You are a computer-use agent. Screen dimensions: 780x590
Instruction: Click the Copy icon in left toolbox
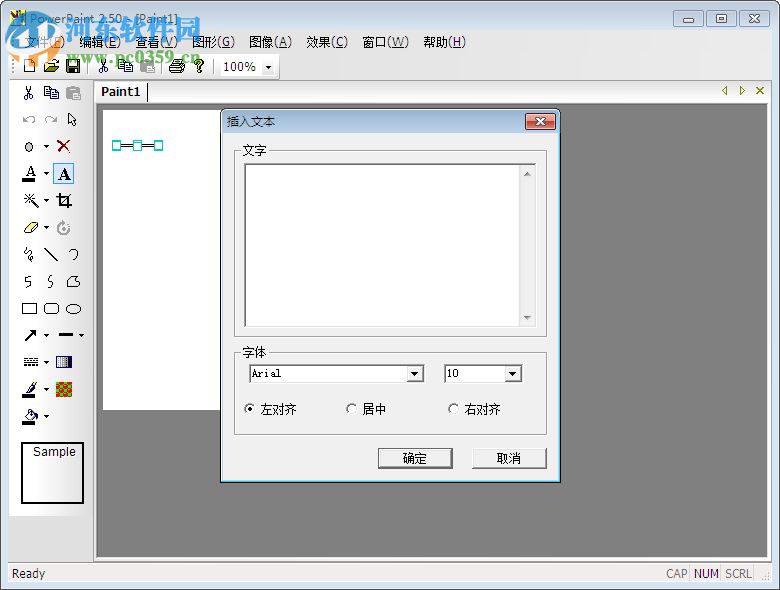pyautogui.click(x=51, y=93)
